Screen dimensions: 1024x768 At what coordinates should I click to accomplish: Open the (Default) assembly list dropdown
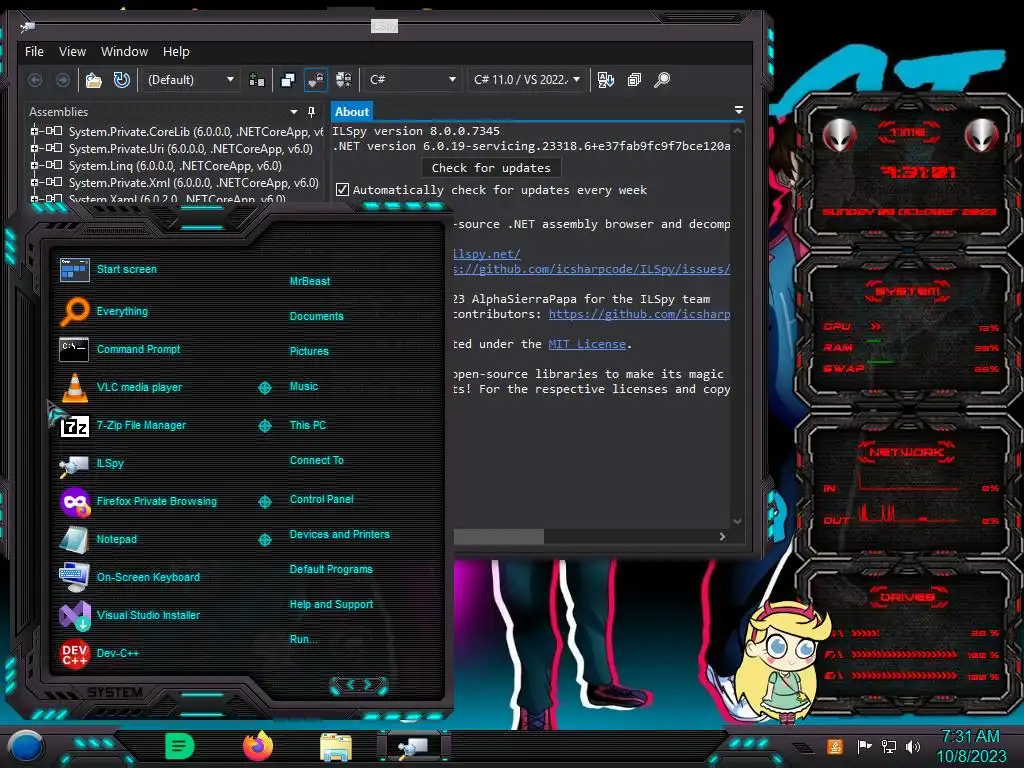[x=190, y=80]
